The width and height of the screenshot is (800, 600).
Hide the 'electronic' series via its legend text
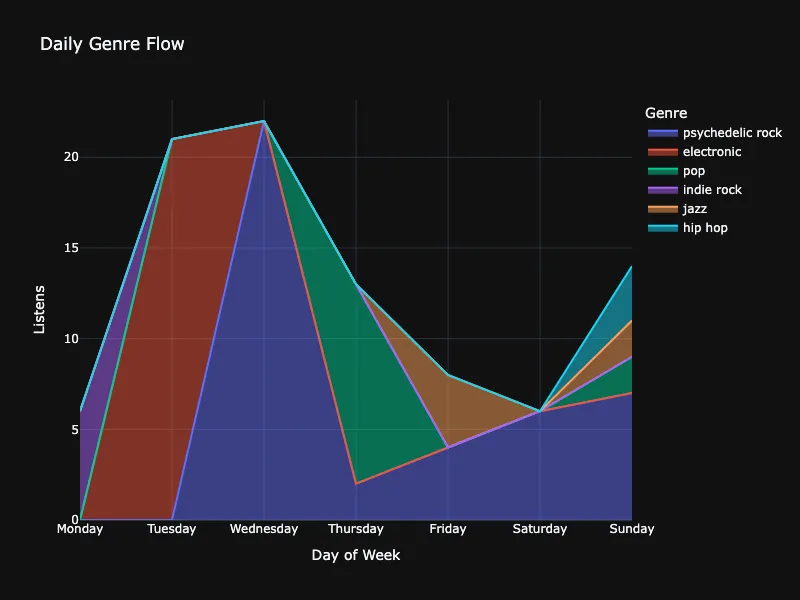[x=712, y=152]
